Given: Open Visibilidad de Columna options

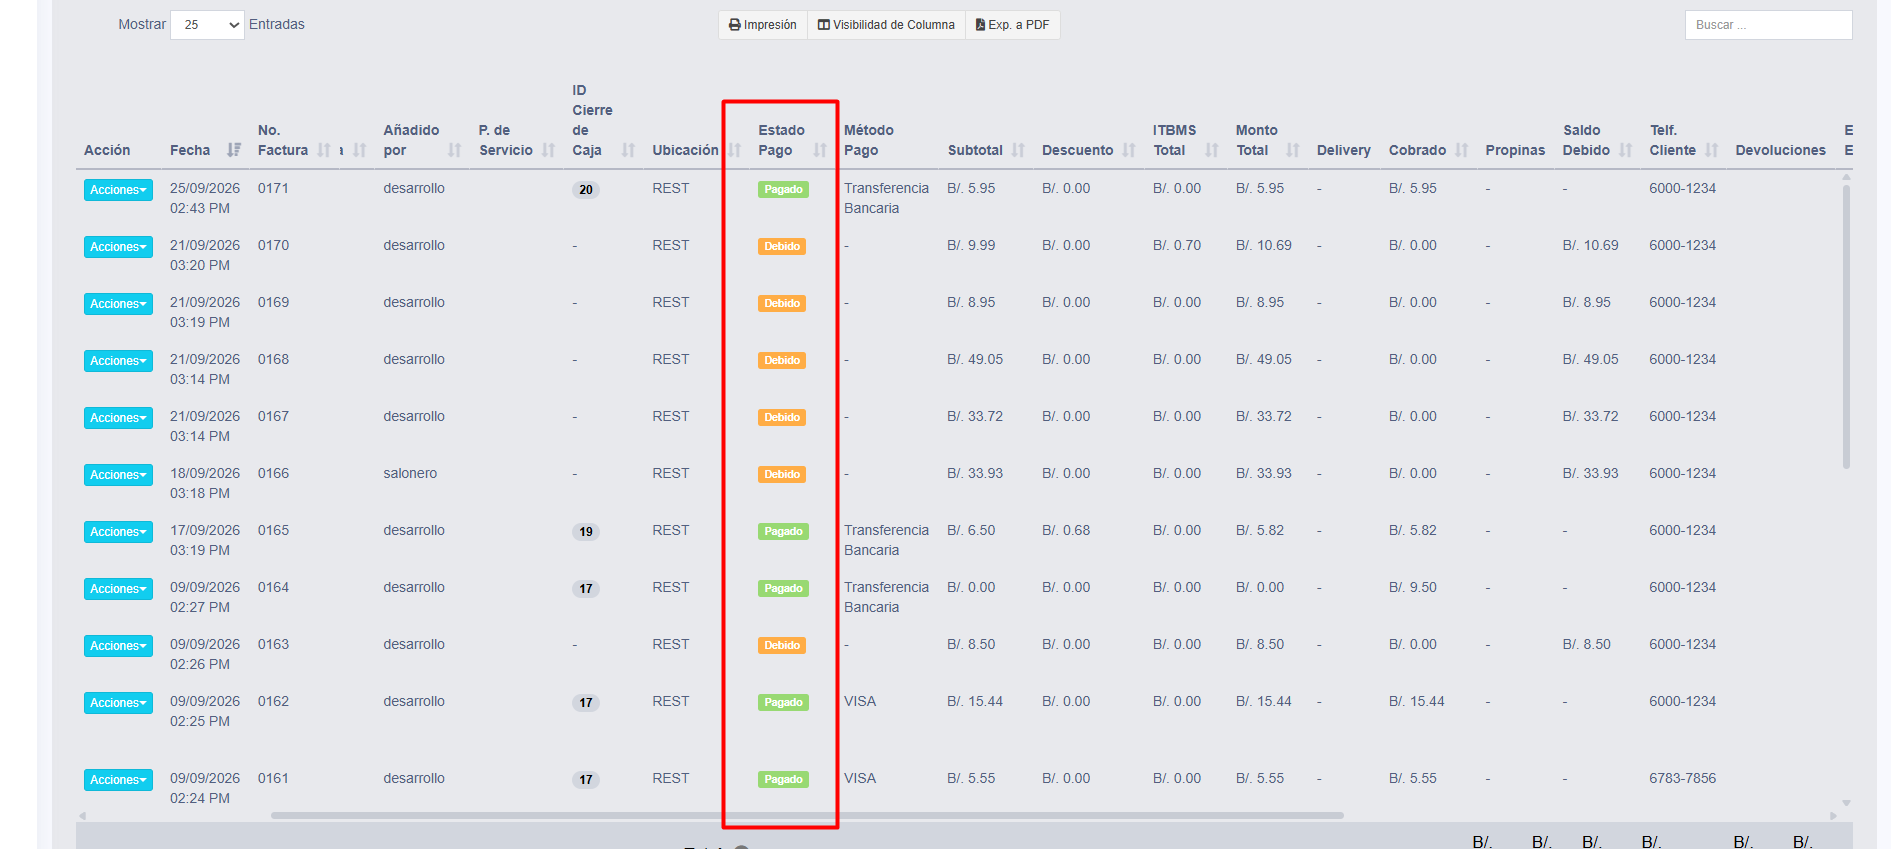Looking at the screenshot, I should (886, 25).
